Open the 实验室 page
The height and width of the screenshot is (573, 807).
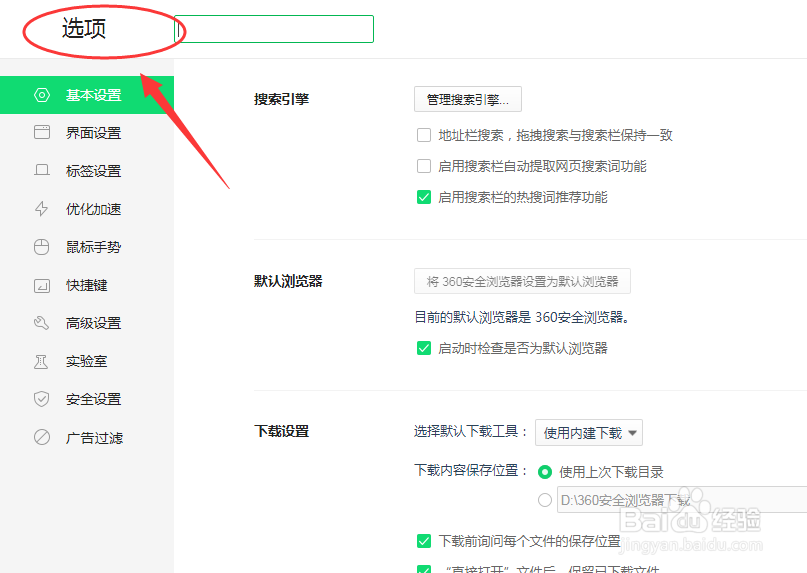[87, 361]
